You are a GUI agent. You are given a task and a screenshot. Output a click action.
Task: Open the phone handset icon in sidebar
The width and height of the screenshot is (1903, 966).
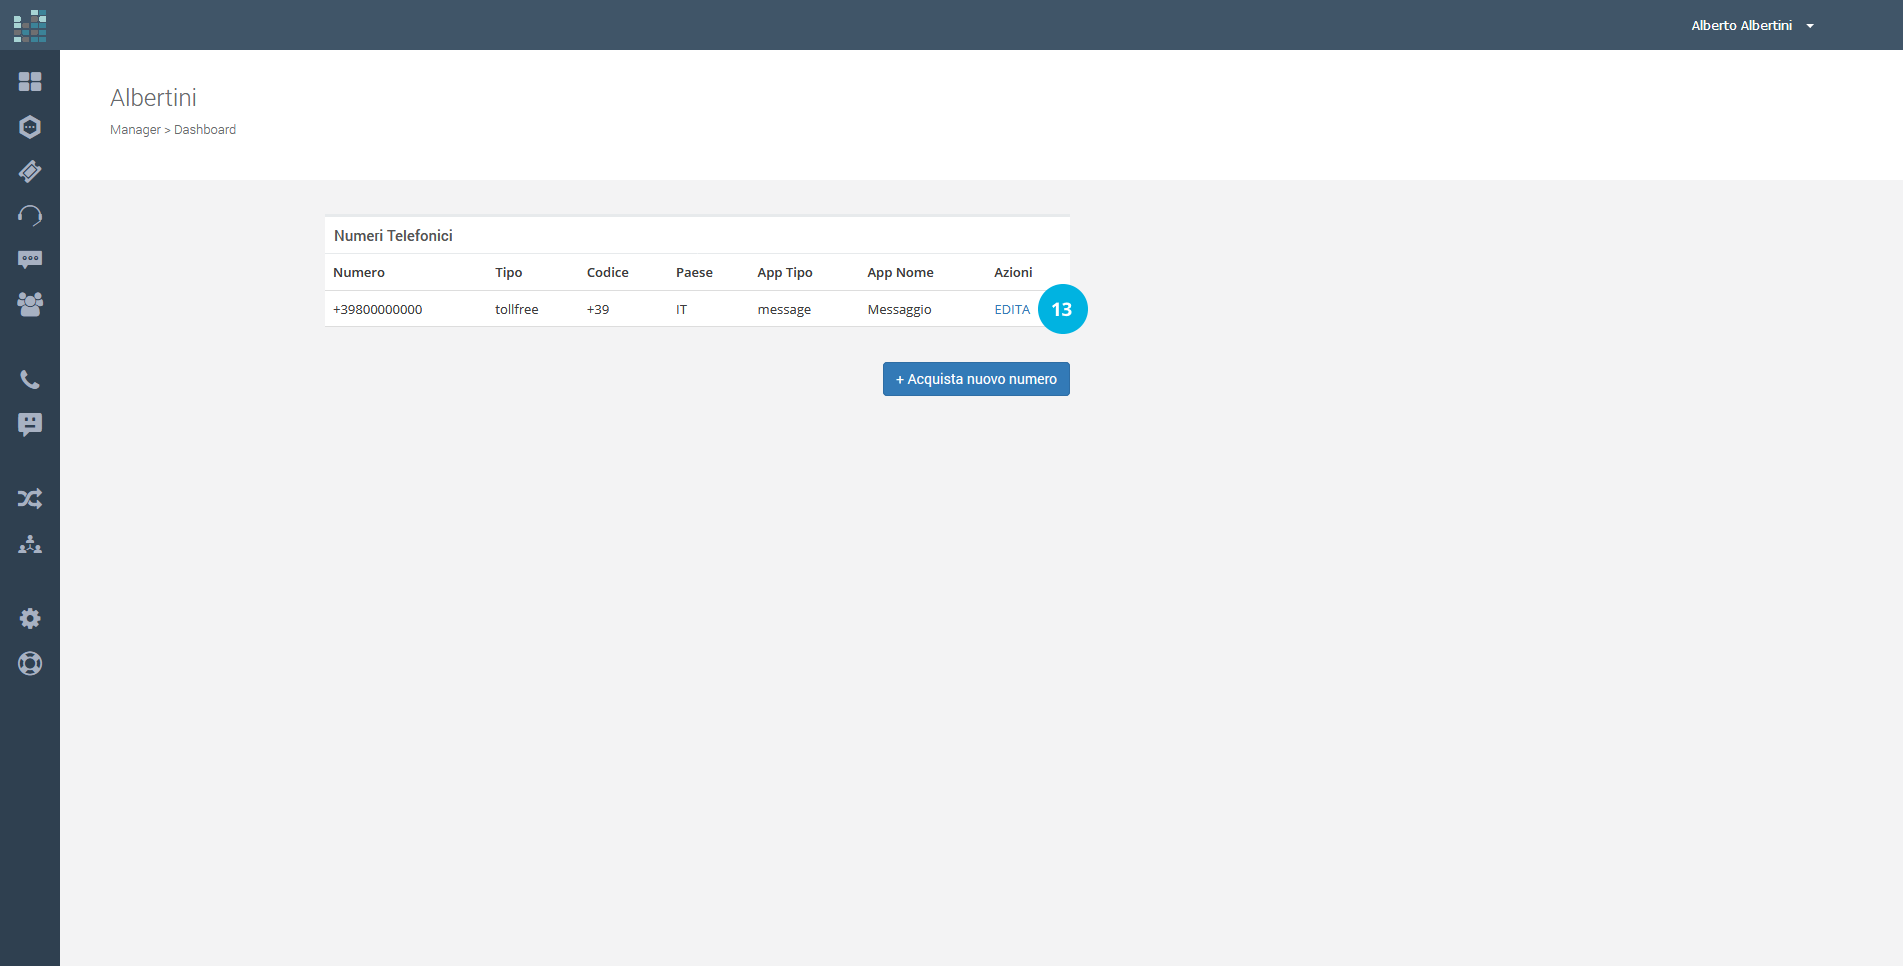click(30, 380)
